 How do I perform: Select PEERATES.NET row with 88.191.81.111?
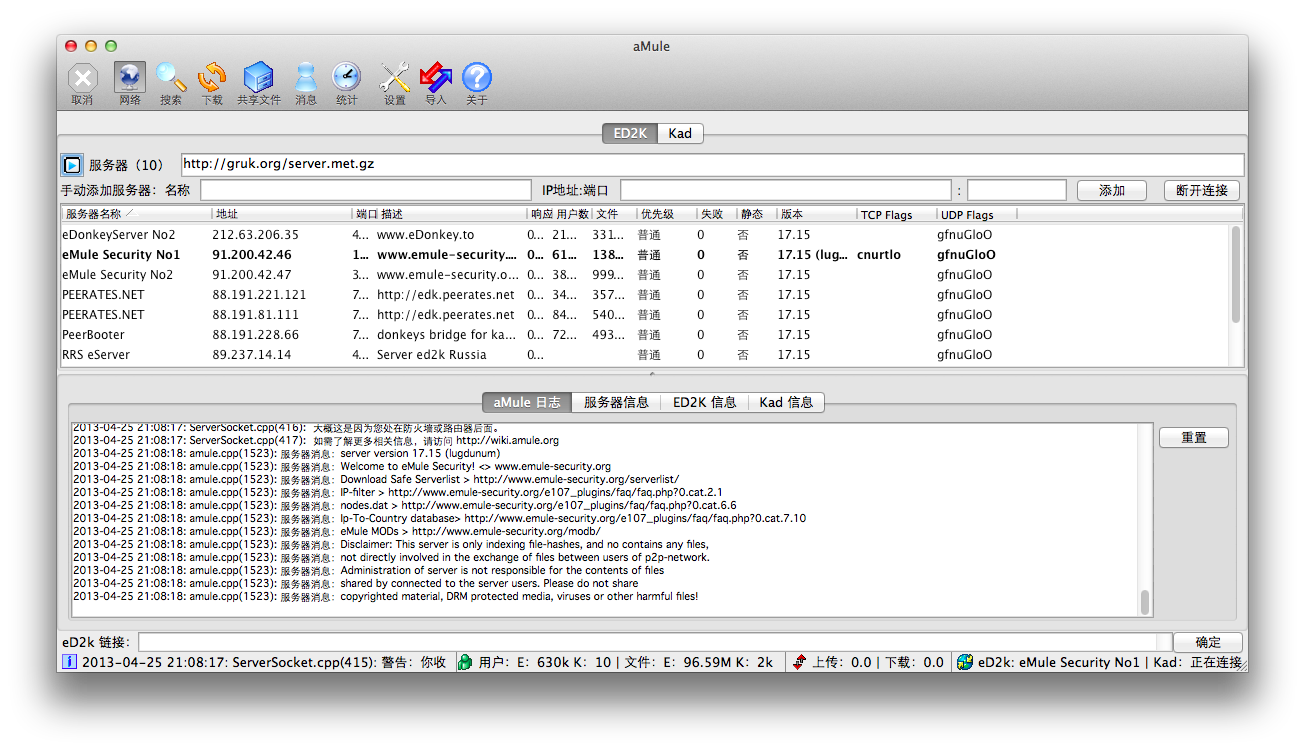645,315
